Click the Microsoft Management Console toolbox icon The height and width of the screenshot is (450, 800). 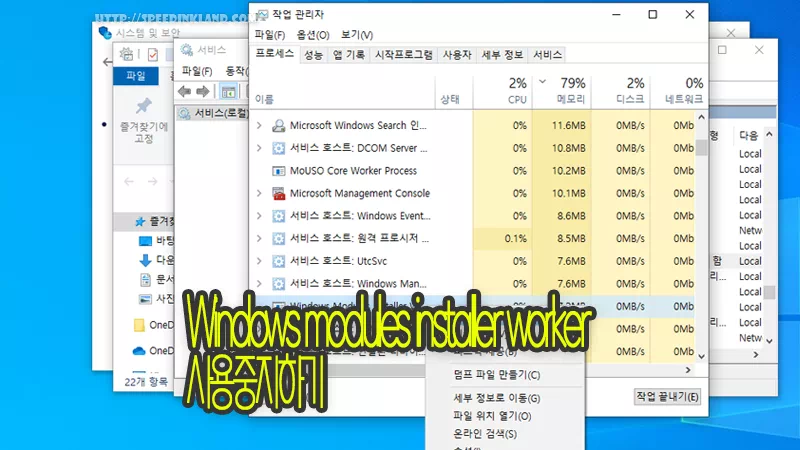[279, 193]
